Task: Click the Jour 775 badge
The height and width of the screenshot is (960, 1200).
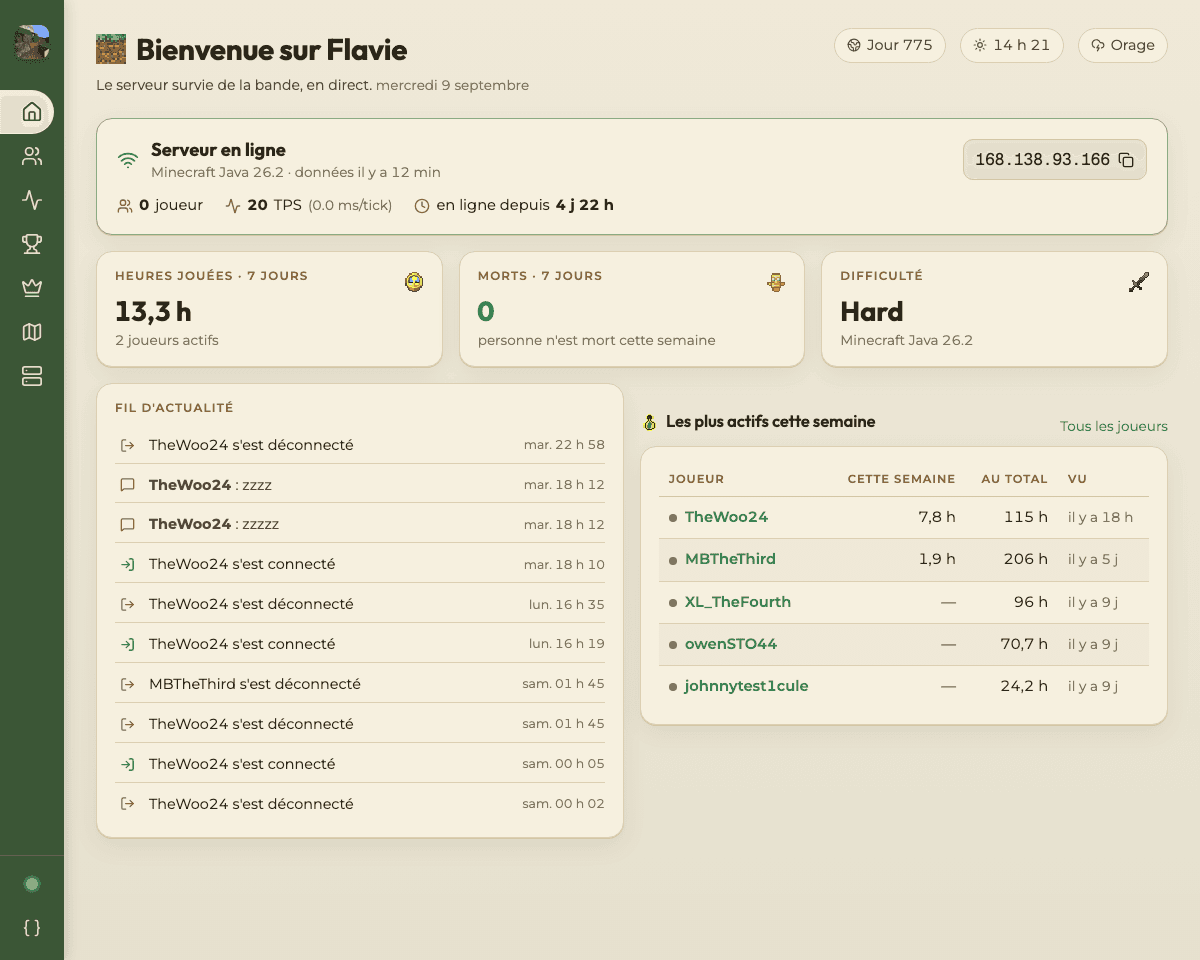Action: tap(890, 45)
